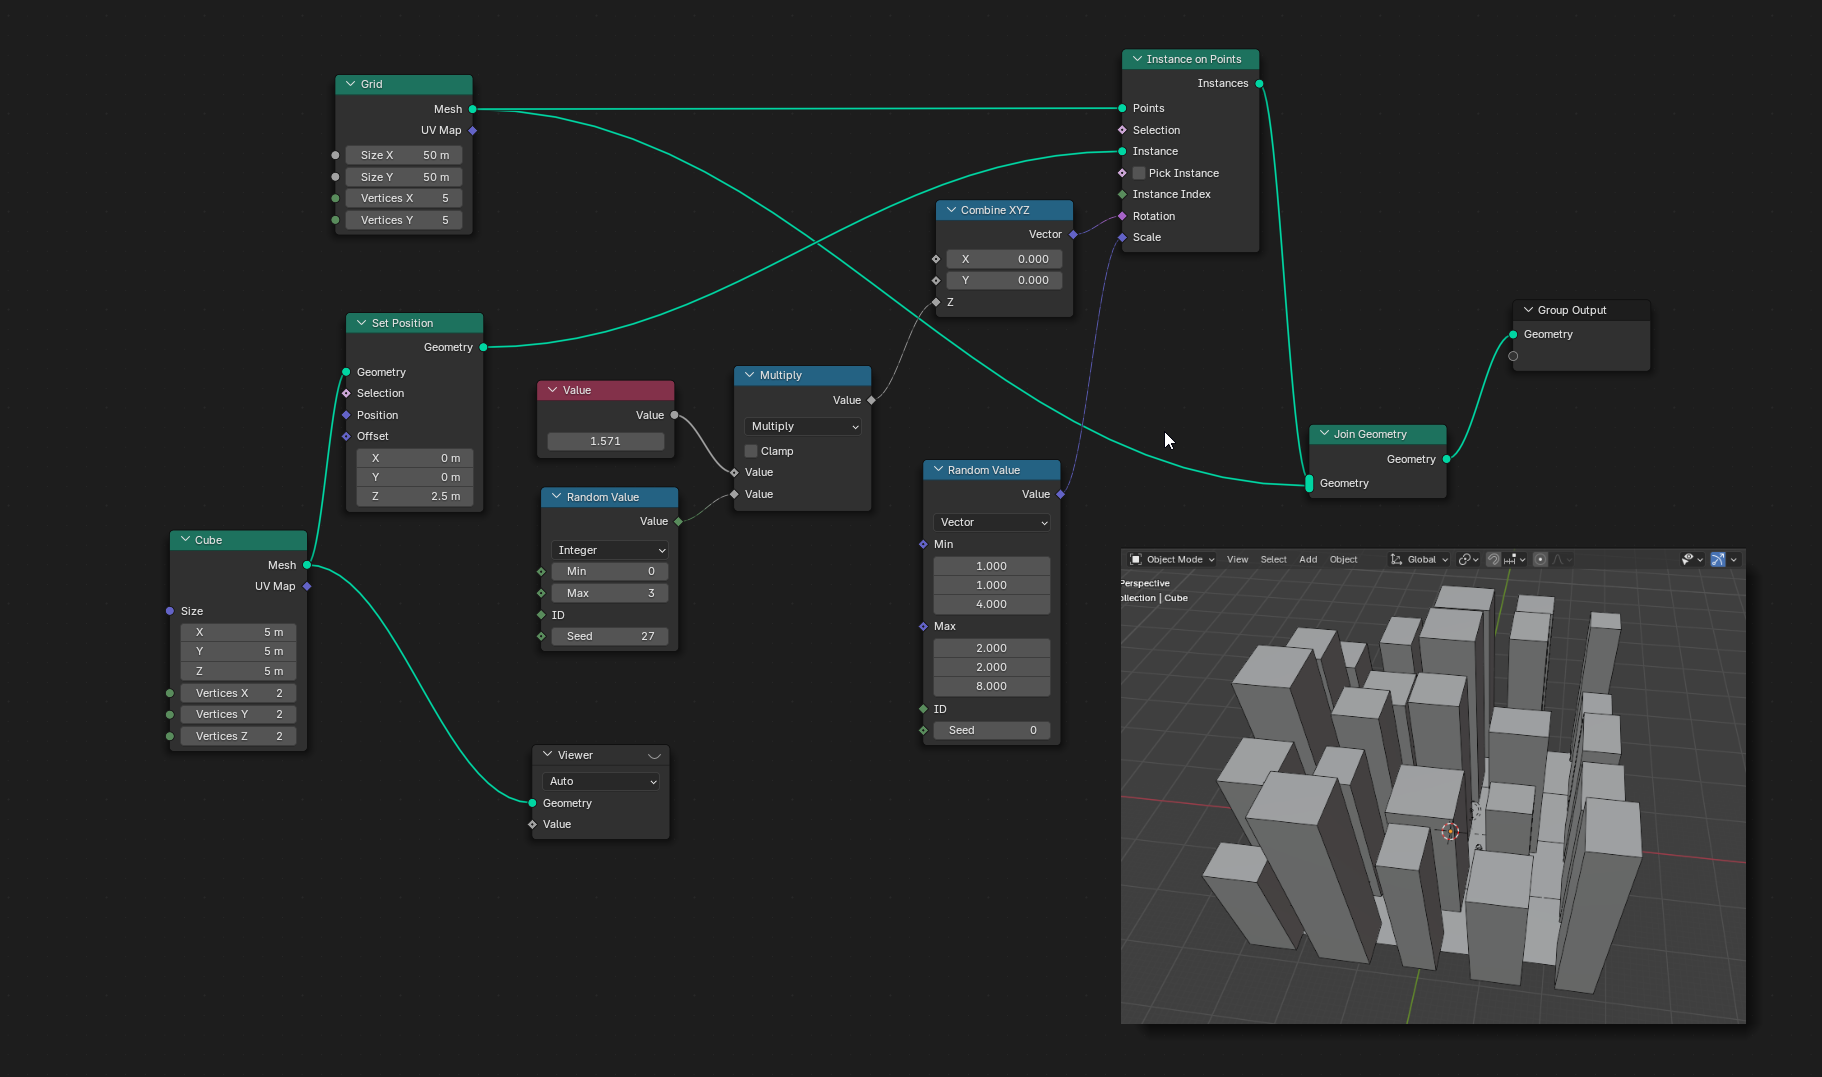1822x1077 pixels.
Task: Open the Viewer Auto domain dropdown
Action: pyautogui.click(x=601, y=782)
